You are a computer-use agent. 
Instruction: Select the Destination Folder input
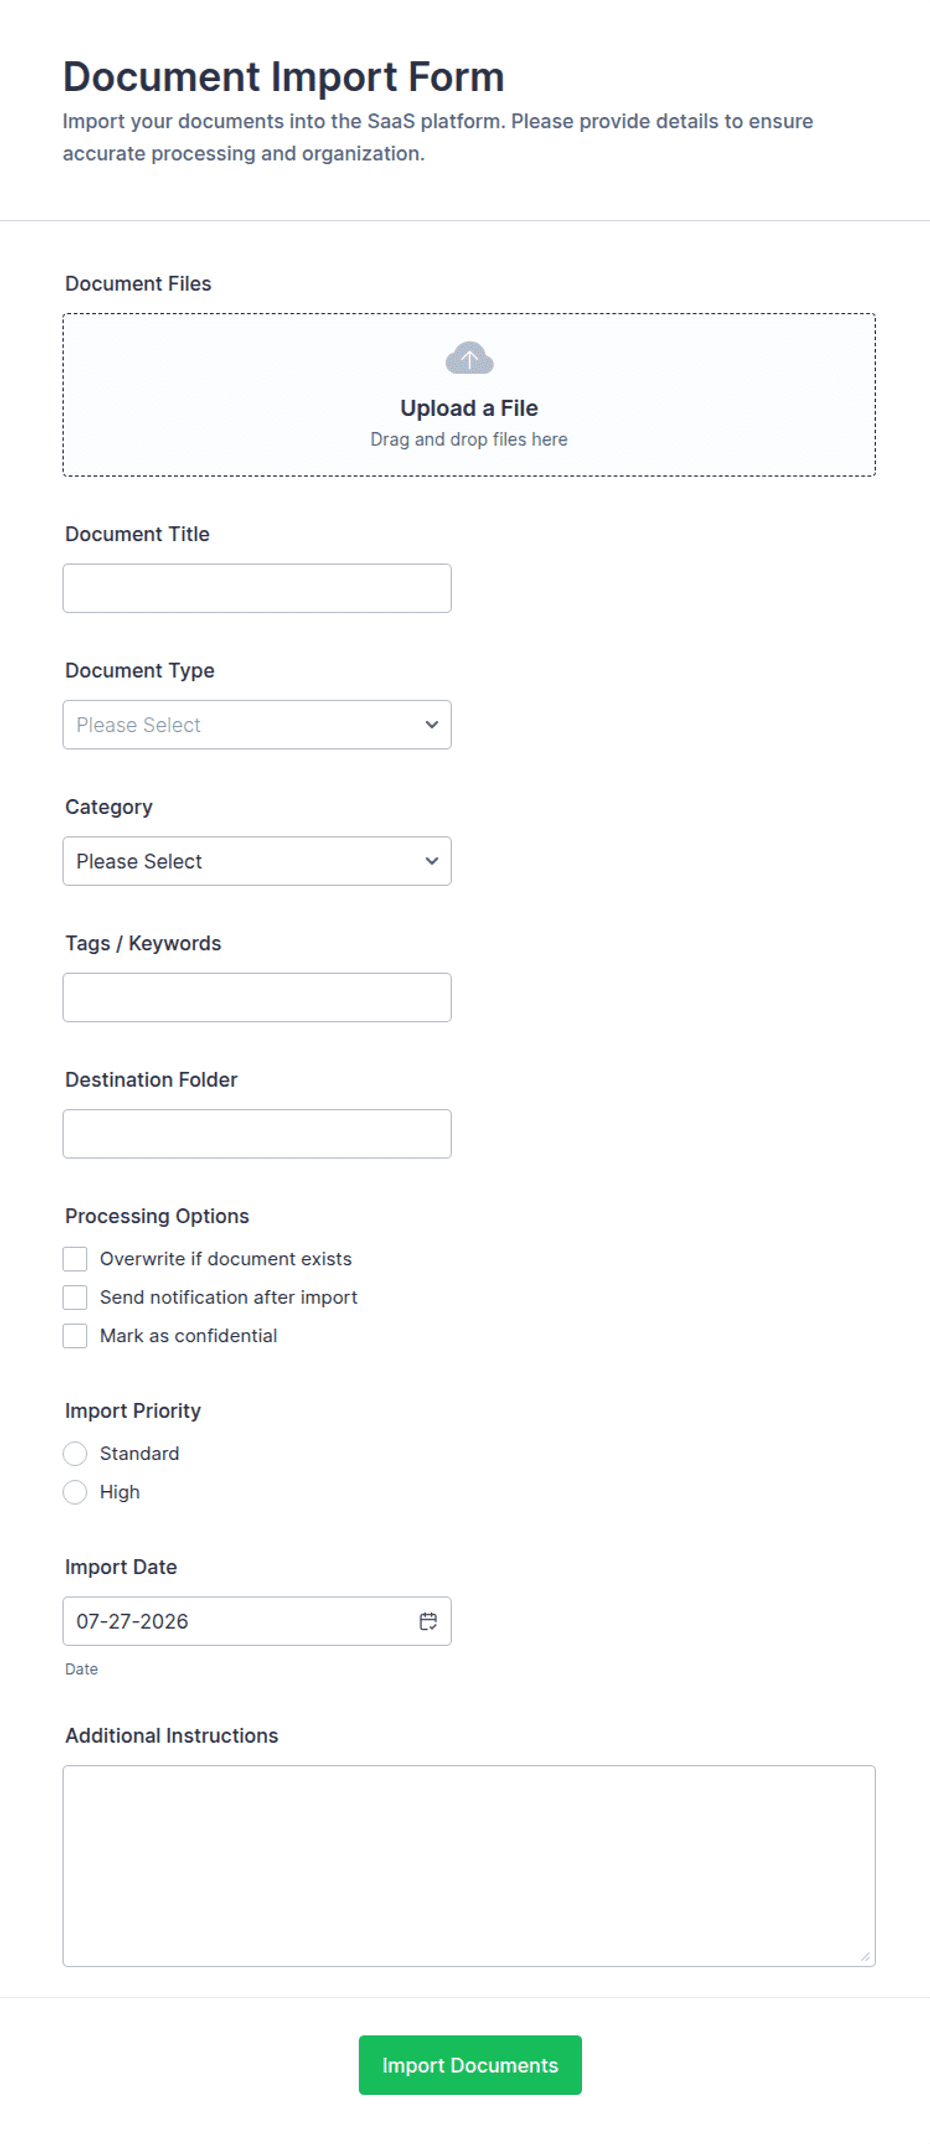[257, 1134]
